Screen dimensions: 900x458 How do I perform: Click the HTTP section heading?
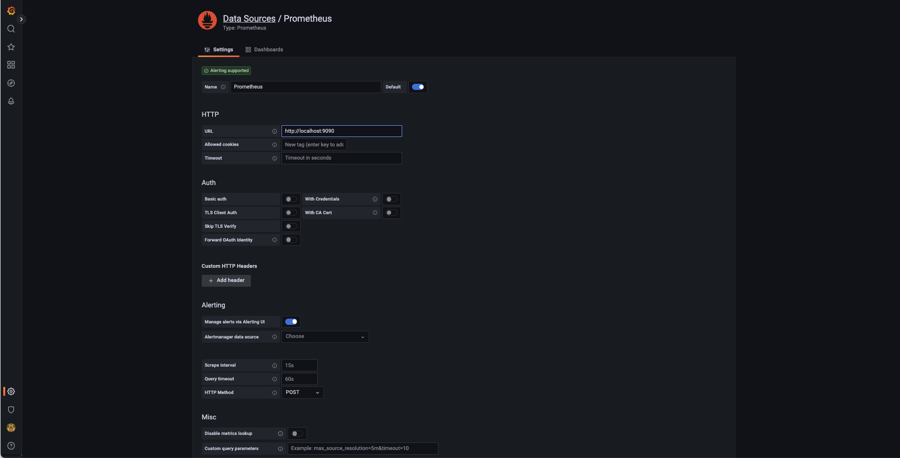pyautogui.click(x=210, y=115)
